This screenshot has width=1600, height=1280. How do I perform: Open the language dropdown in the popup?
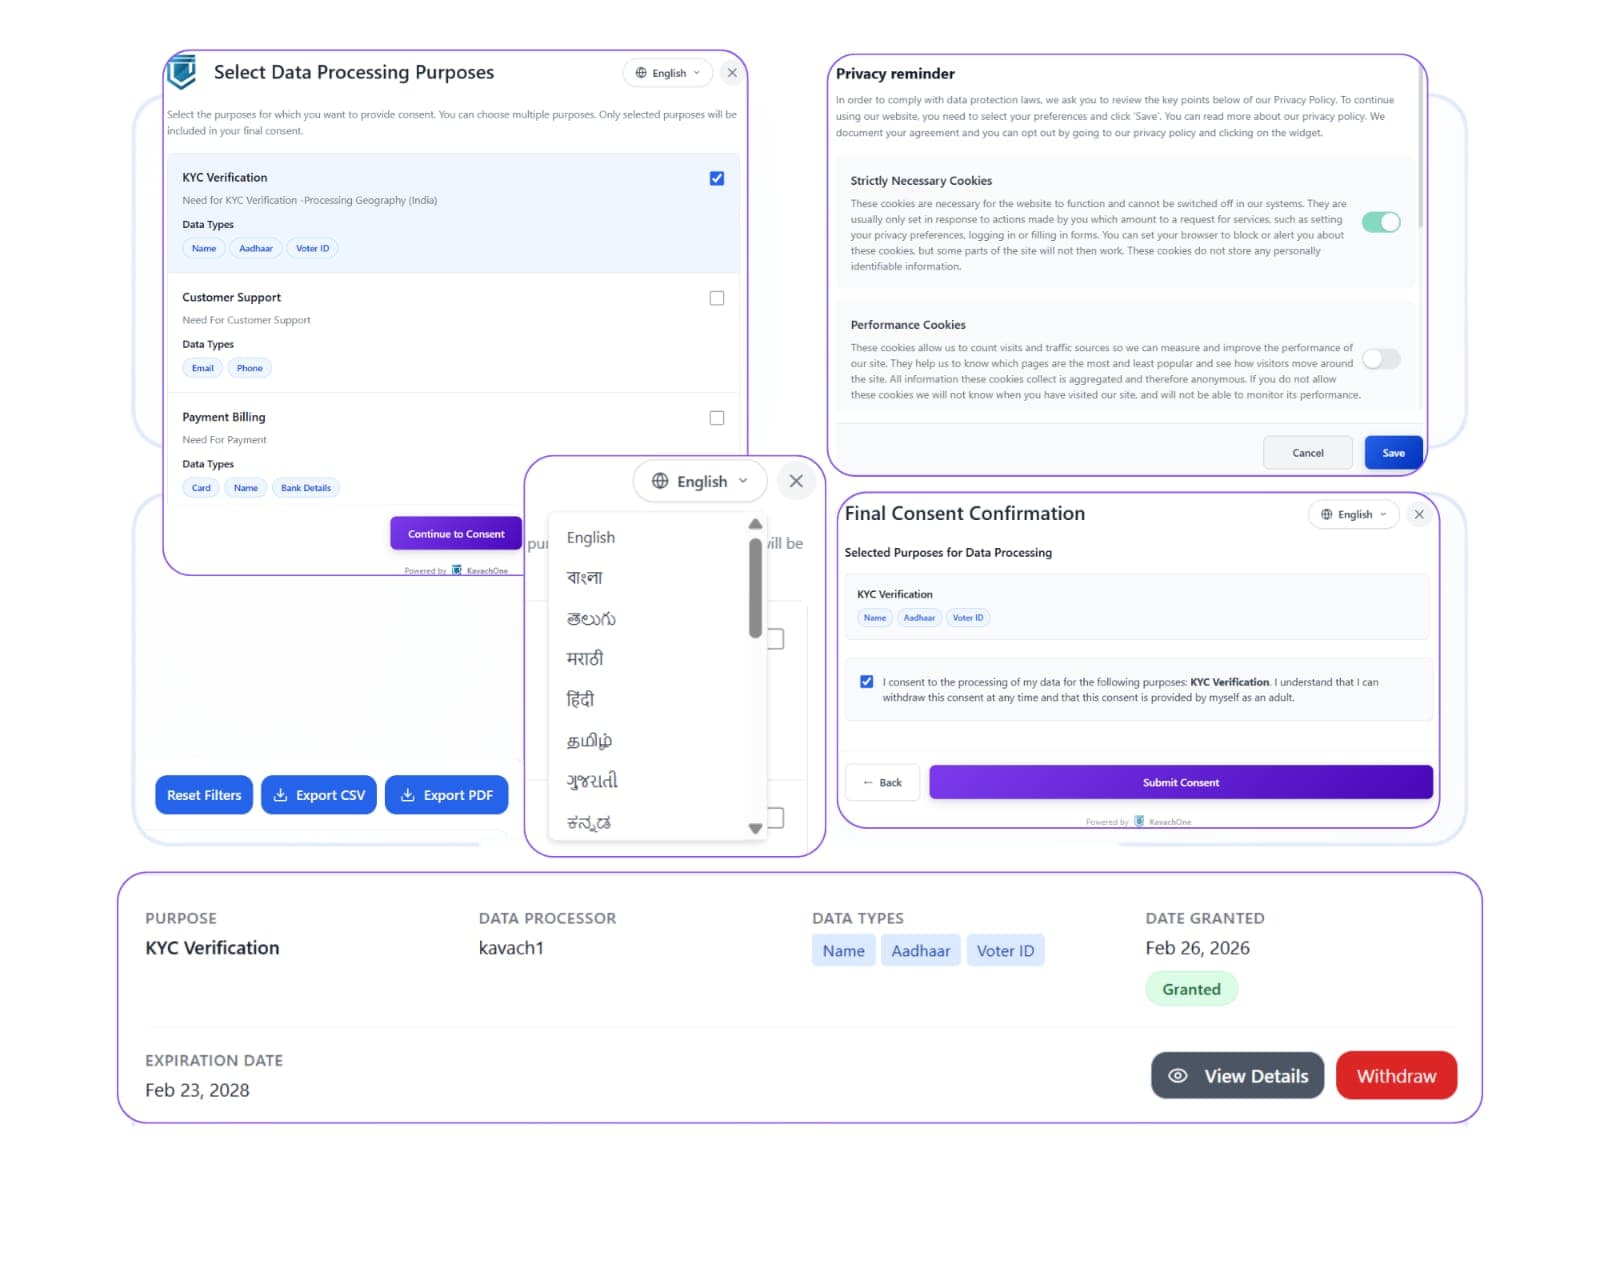click(x=699, y=481)
